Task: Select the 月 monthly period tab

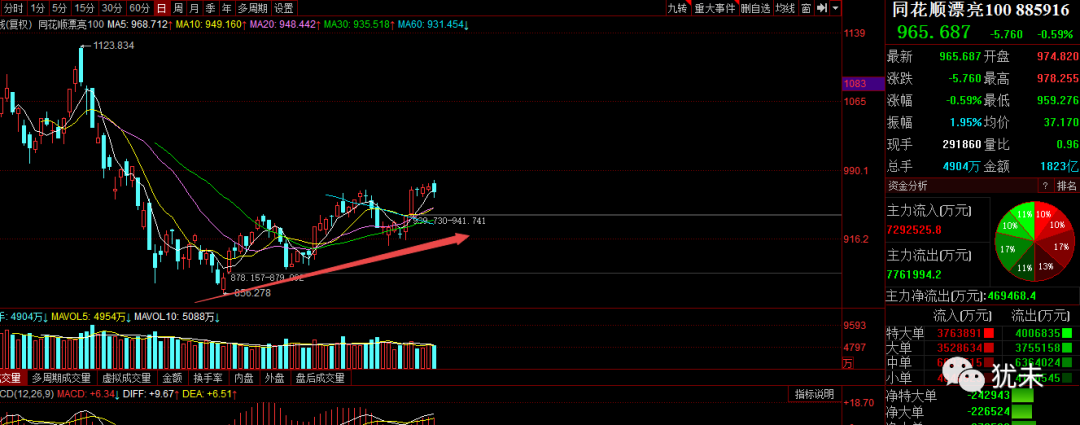Action: 194,8
